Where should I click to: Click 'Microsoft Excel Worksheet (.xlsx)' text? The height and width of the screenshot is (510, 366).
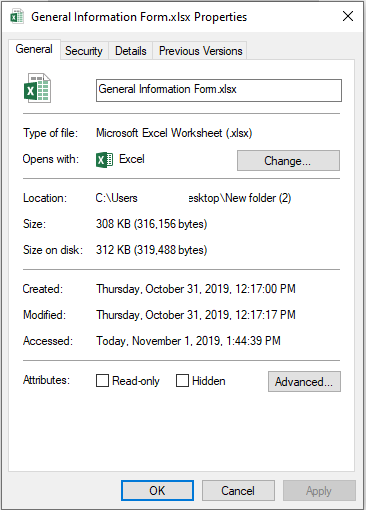click(174, 133)
